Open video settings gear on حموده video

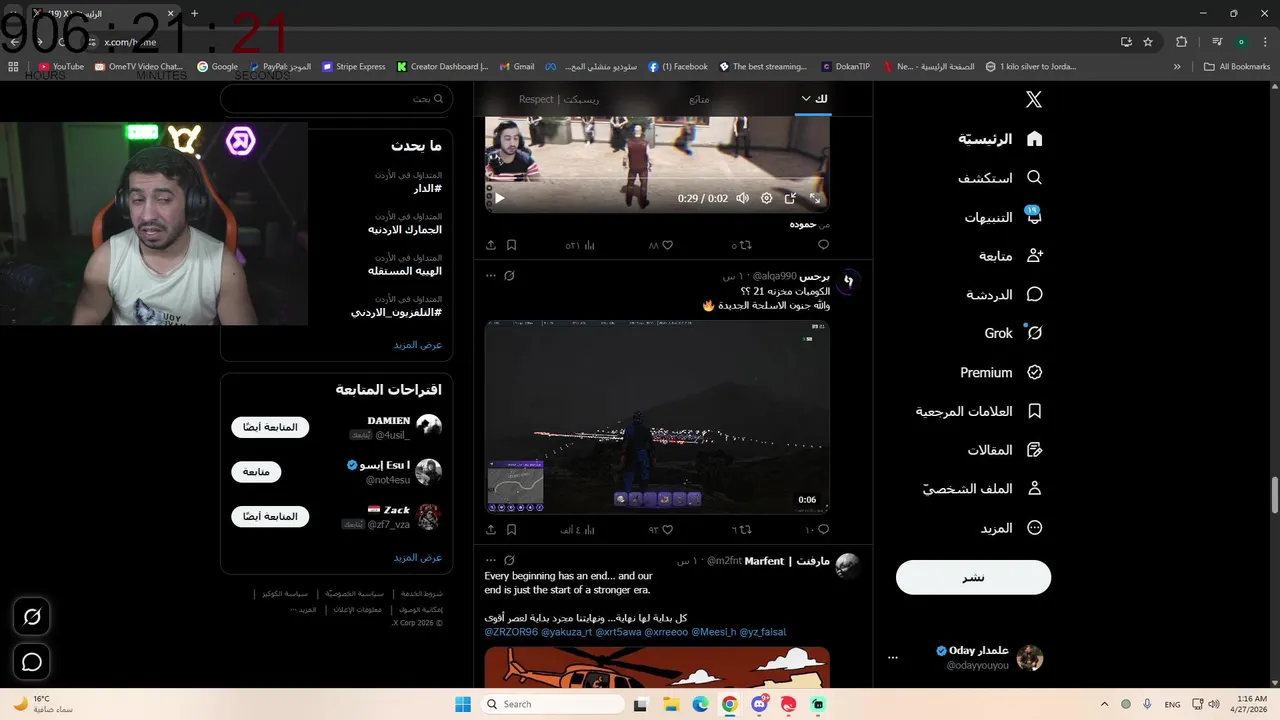[766, 198]
